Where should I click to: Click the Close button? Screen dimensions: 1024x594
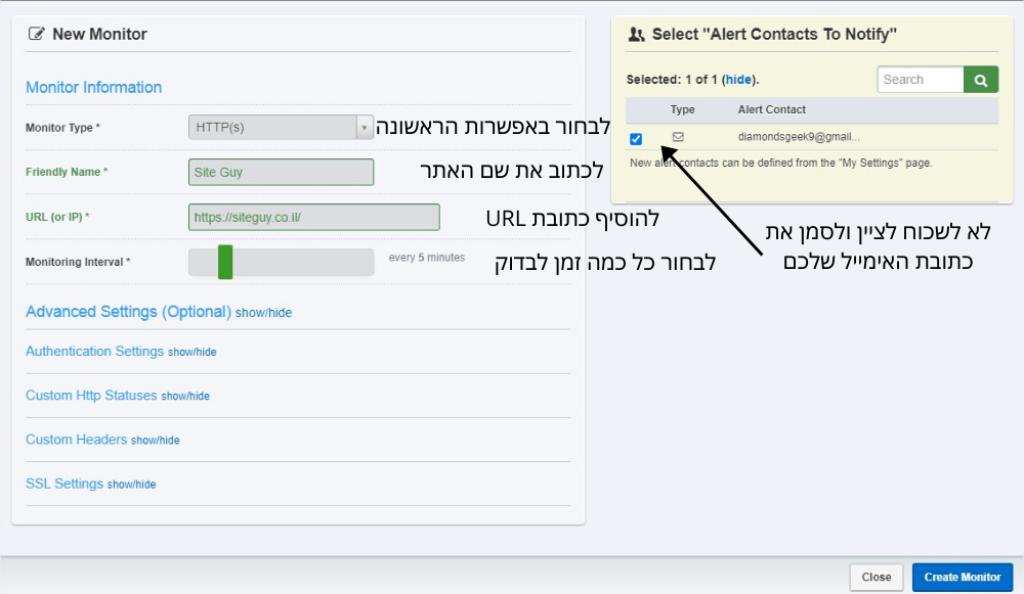tap(876, 577)
